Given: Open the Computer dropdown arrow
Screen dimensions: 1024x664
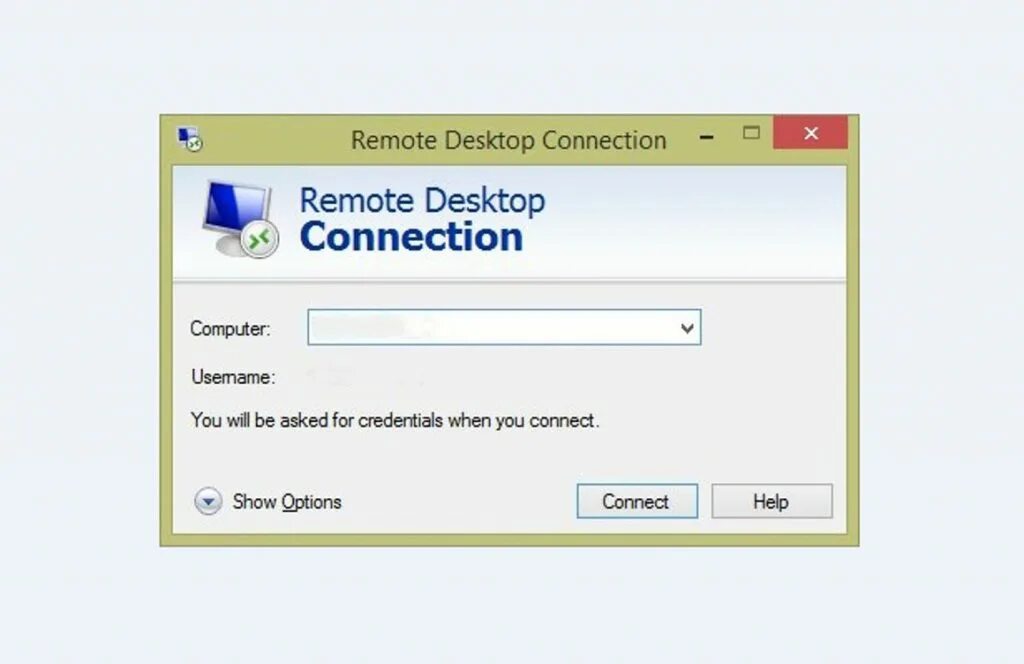Looking at the screenshot, I should point(687,328).
